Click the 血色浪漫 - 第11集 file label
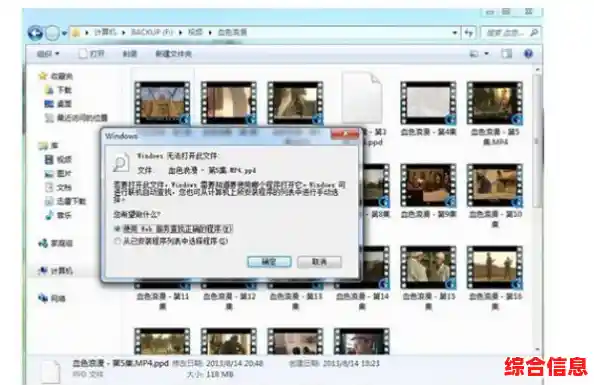 [163, 301]
